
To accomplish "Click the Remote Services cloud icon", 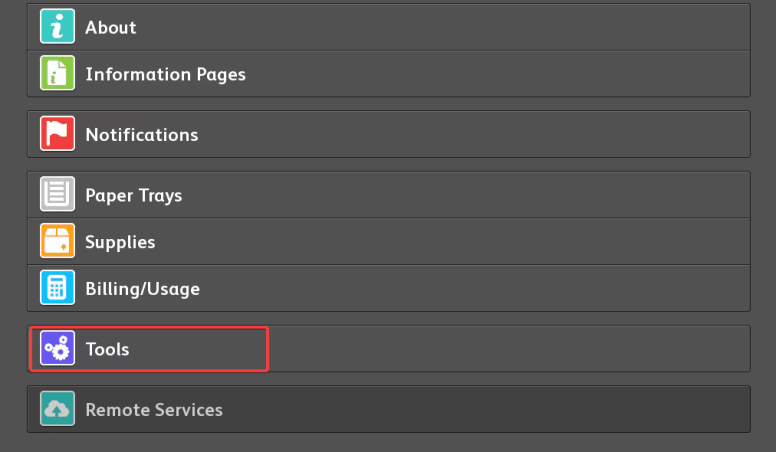I will [x=57, y=409].
